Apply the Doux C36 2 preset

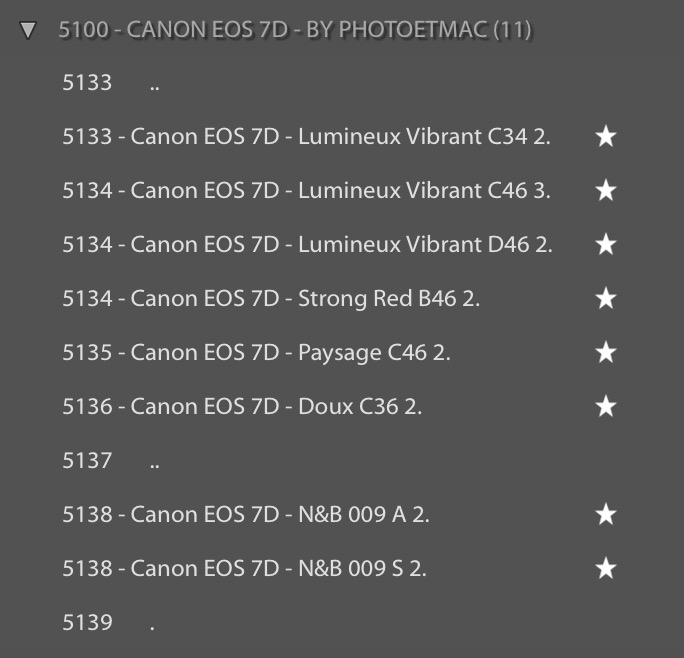242,407
